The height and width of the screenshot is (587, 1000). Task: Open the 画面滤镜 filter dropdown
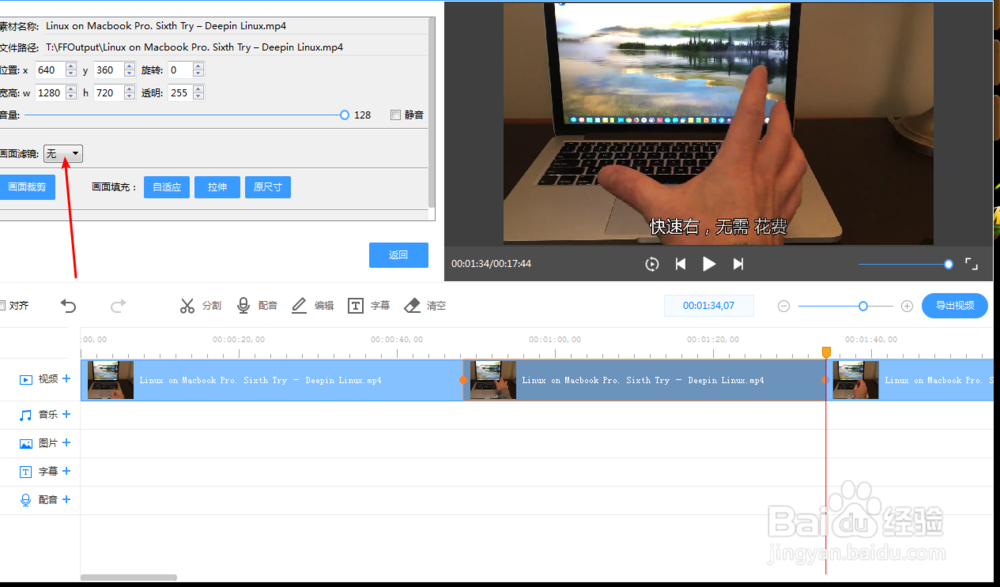[62, 154]
